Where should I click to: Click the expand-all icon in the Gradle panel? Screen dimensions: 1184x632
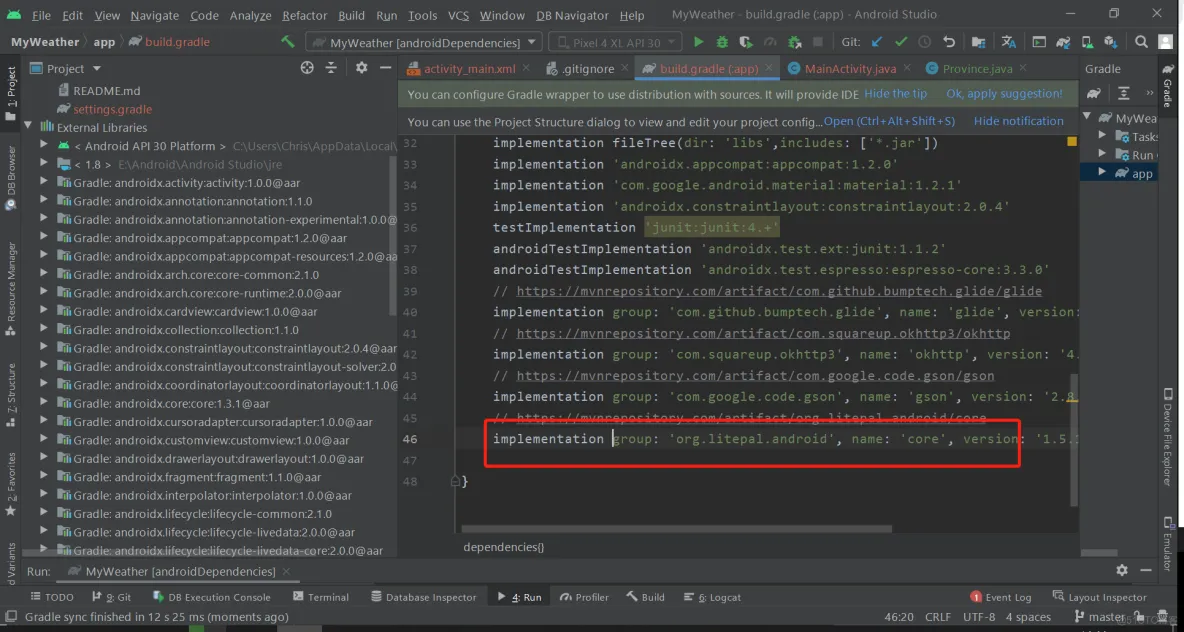1124,94
